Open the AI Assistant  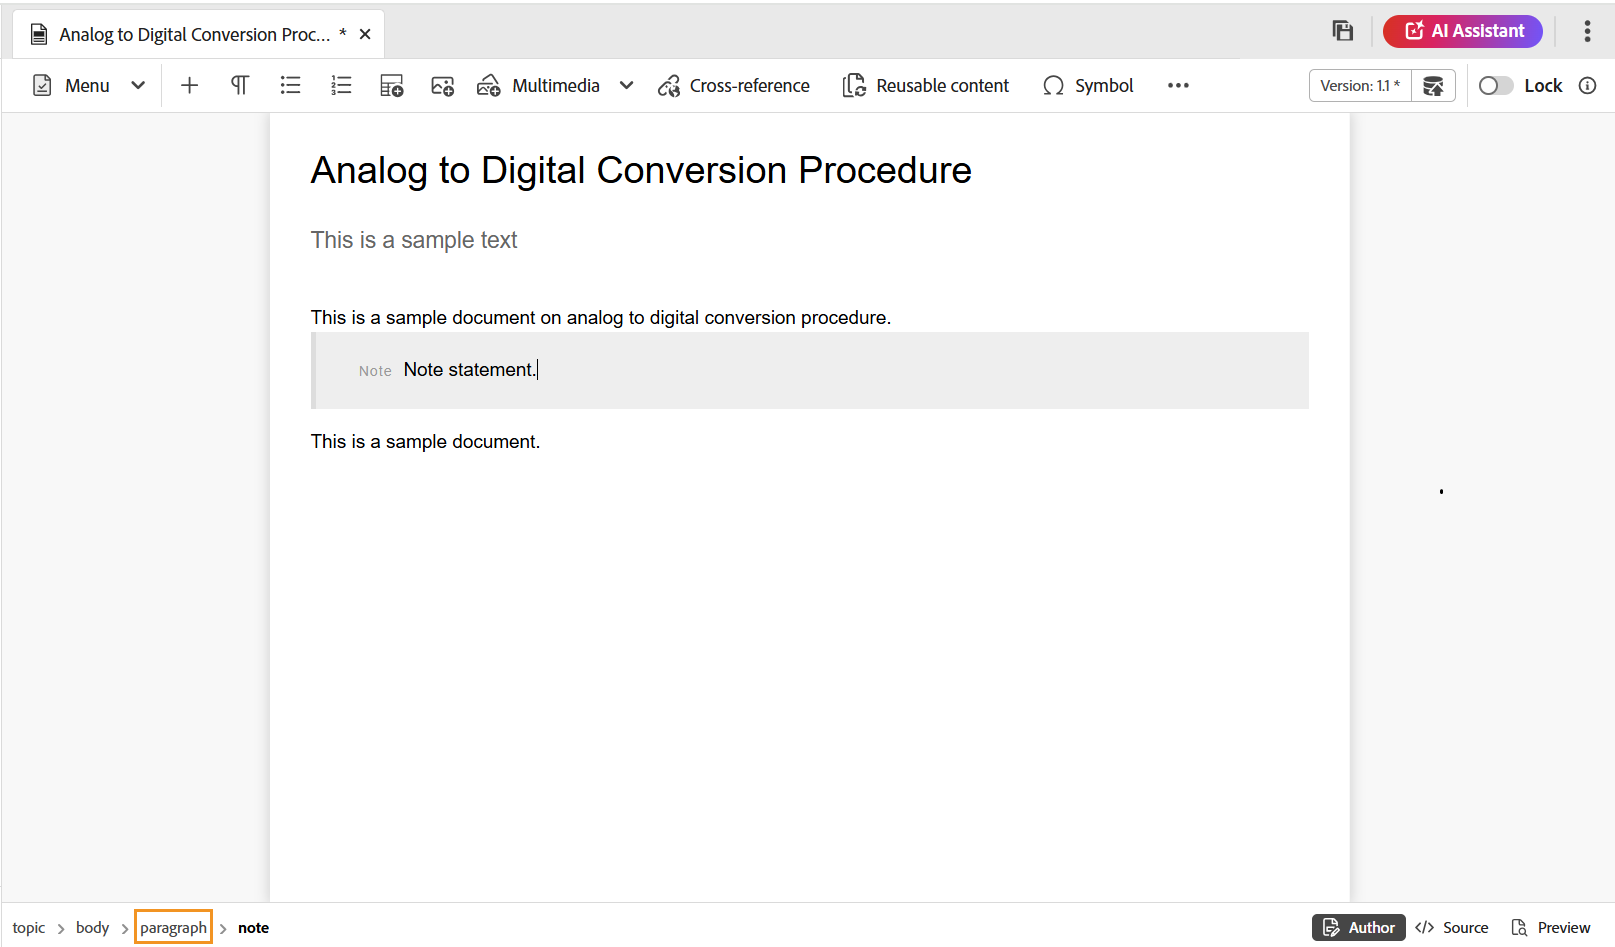(1463, 31)
